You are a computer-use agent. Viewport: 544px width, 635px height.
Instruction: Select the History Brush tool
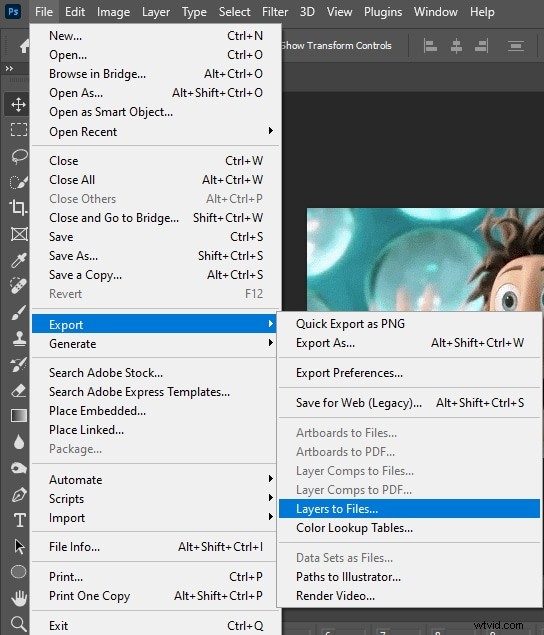[19, 364]
